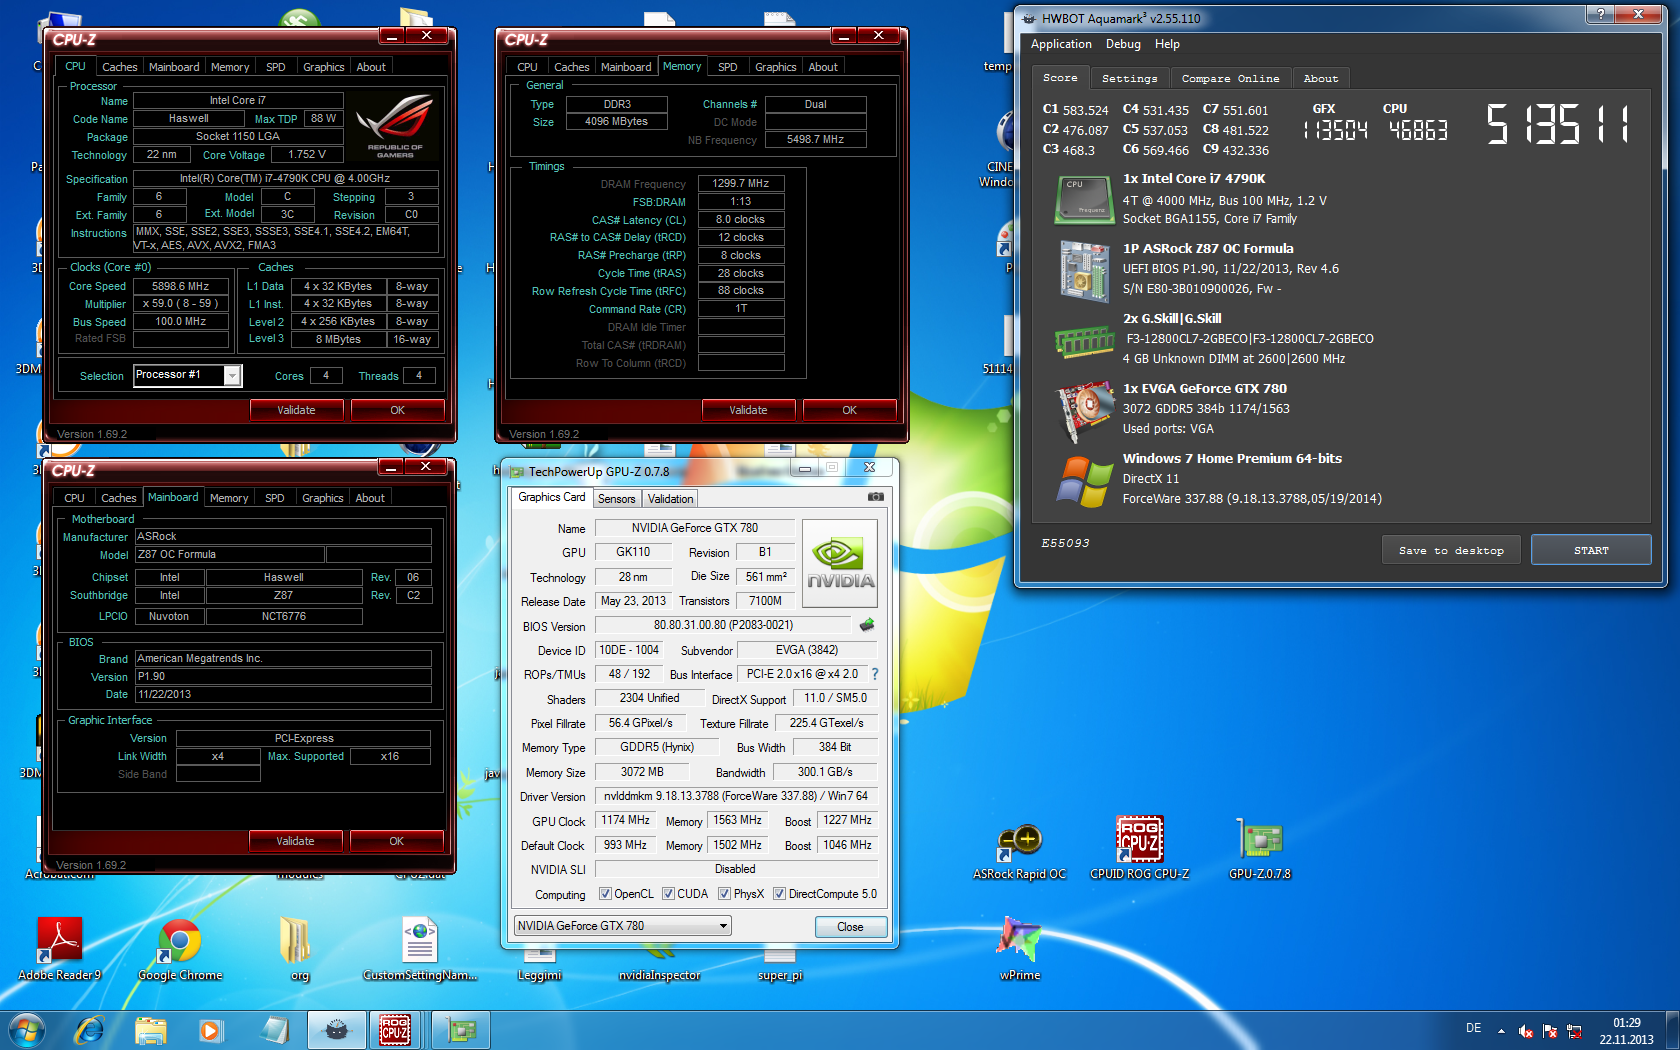The width and height of the screenshot is (1680, 1050).
Task: Click the BIOS Version field in GPU-Z
Action: [x=723, y=625]
